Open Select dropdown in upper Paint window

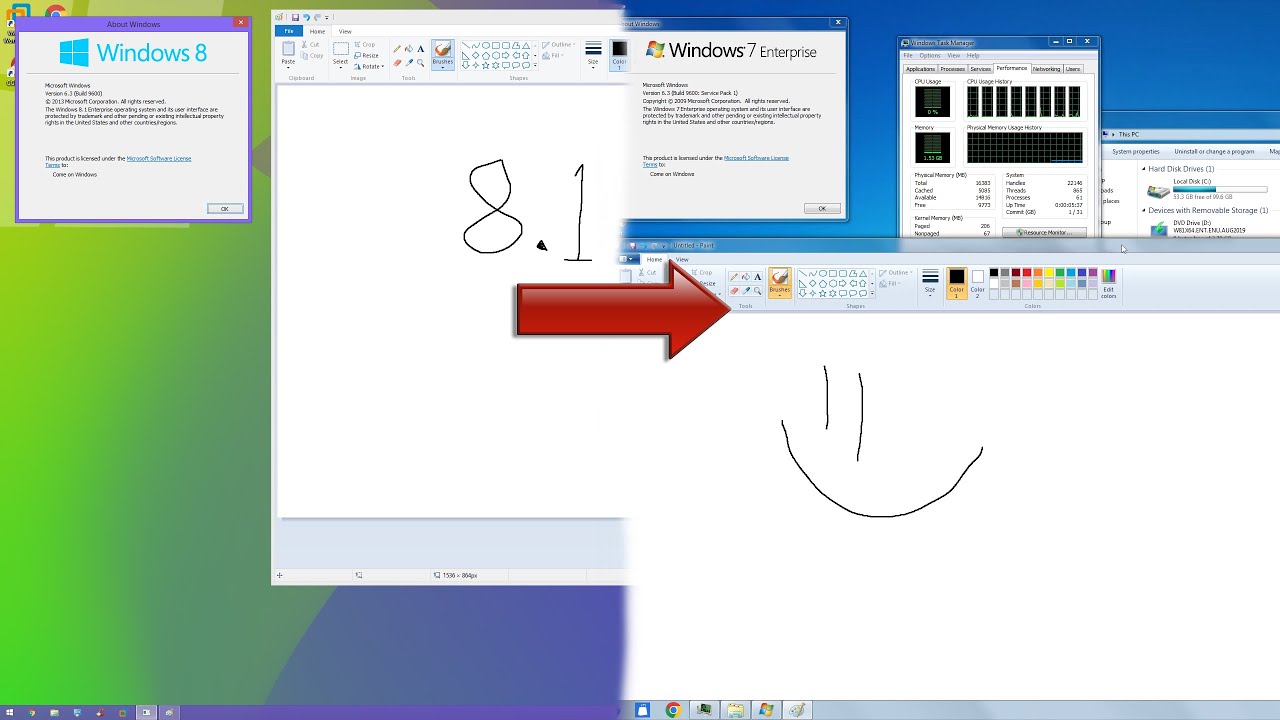click(x=340, y=63)
